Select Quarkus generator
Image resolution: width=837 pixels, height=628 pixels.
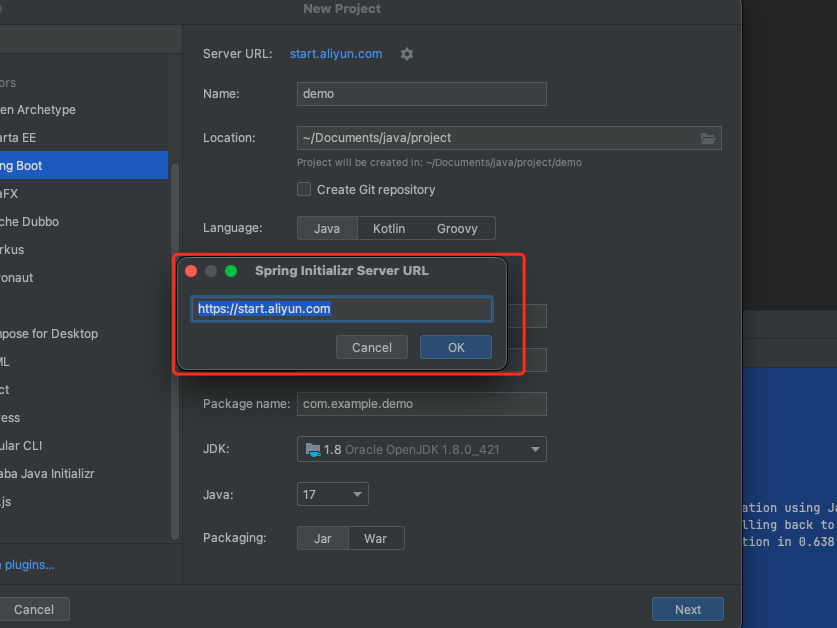tap(84, 250)
